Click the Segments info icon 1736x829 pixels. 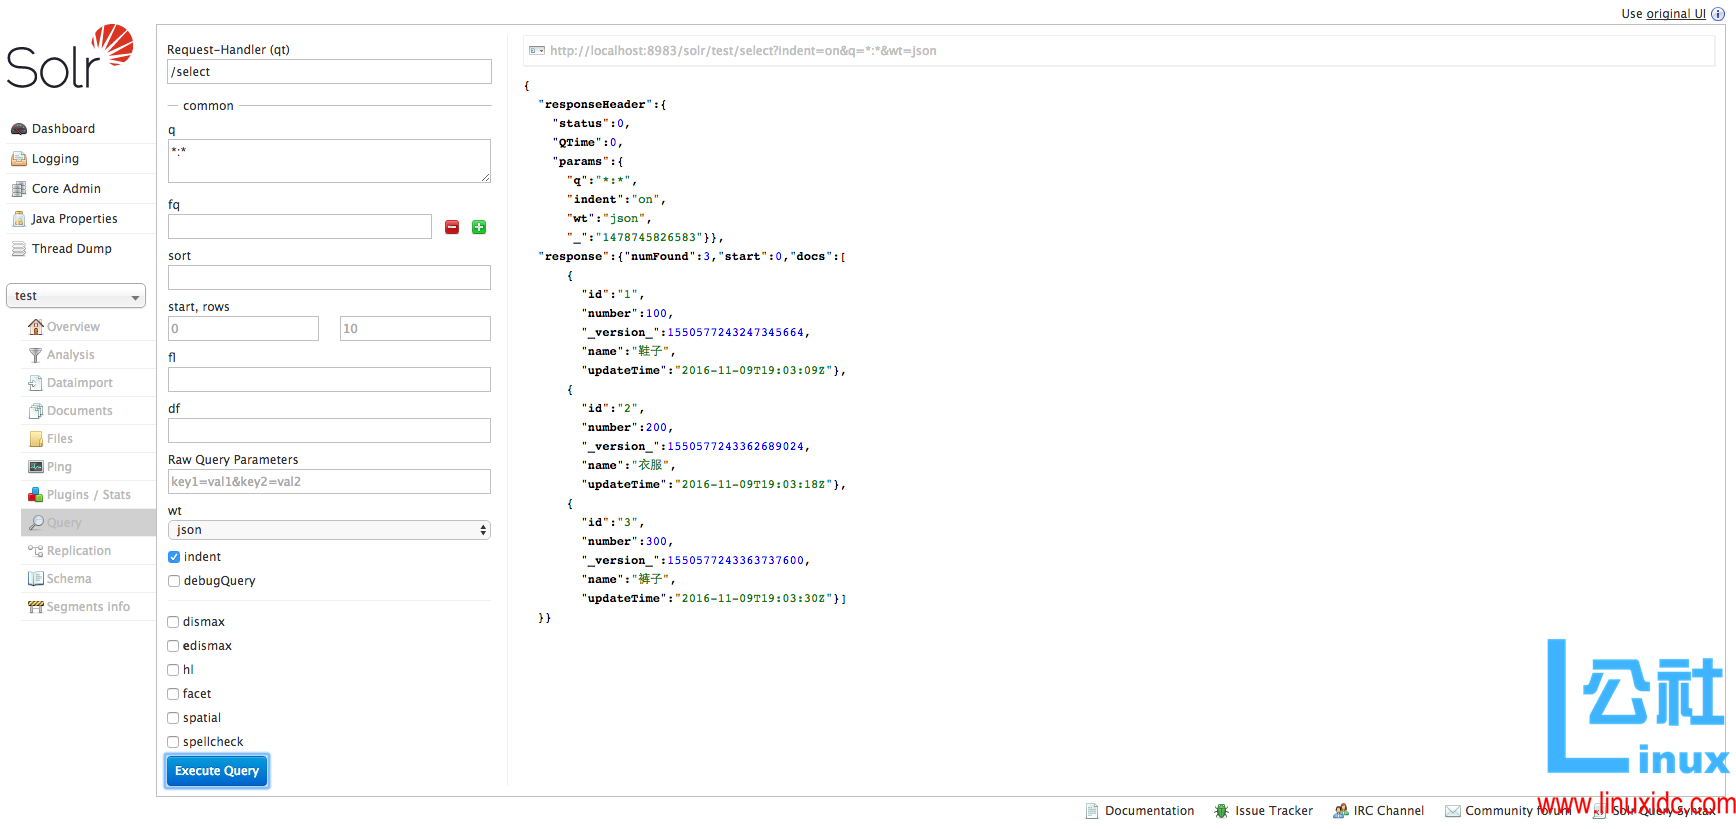36,607
